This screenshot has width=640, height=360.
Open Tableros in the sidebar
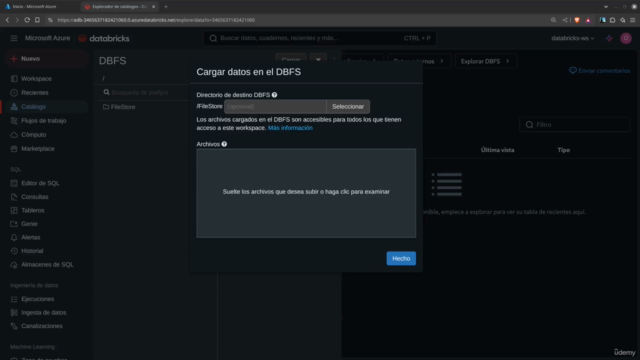point(33,210)
